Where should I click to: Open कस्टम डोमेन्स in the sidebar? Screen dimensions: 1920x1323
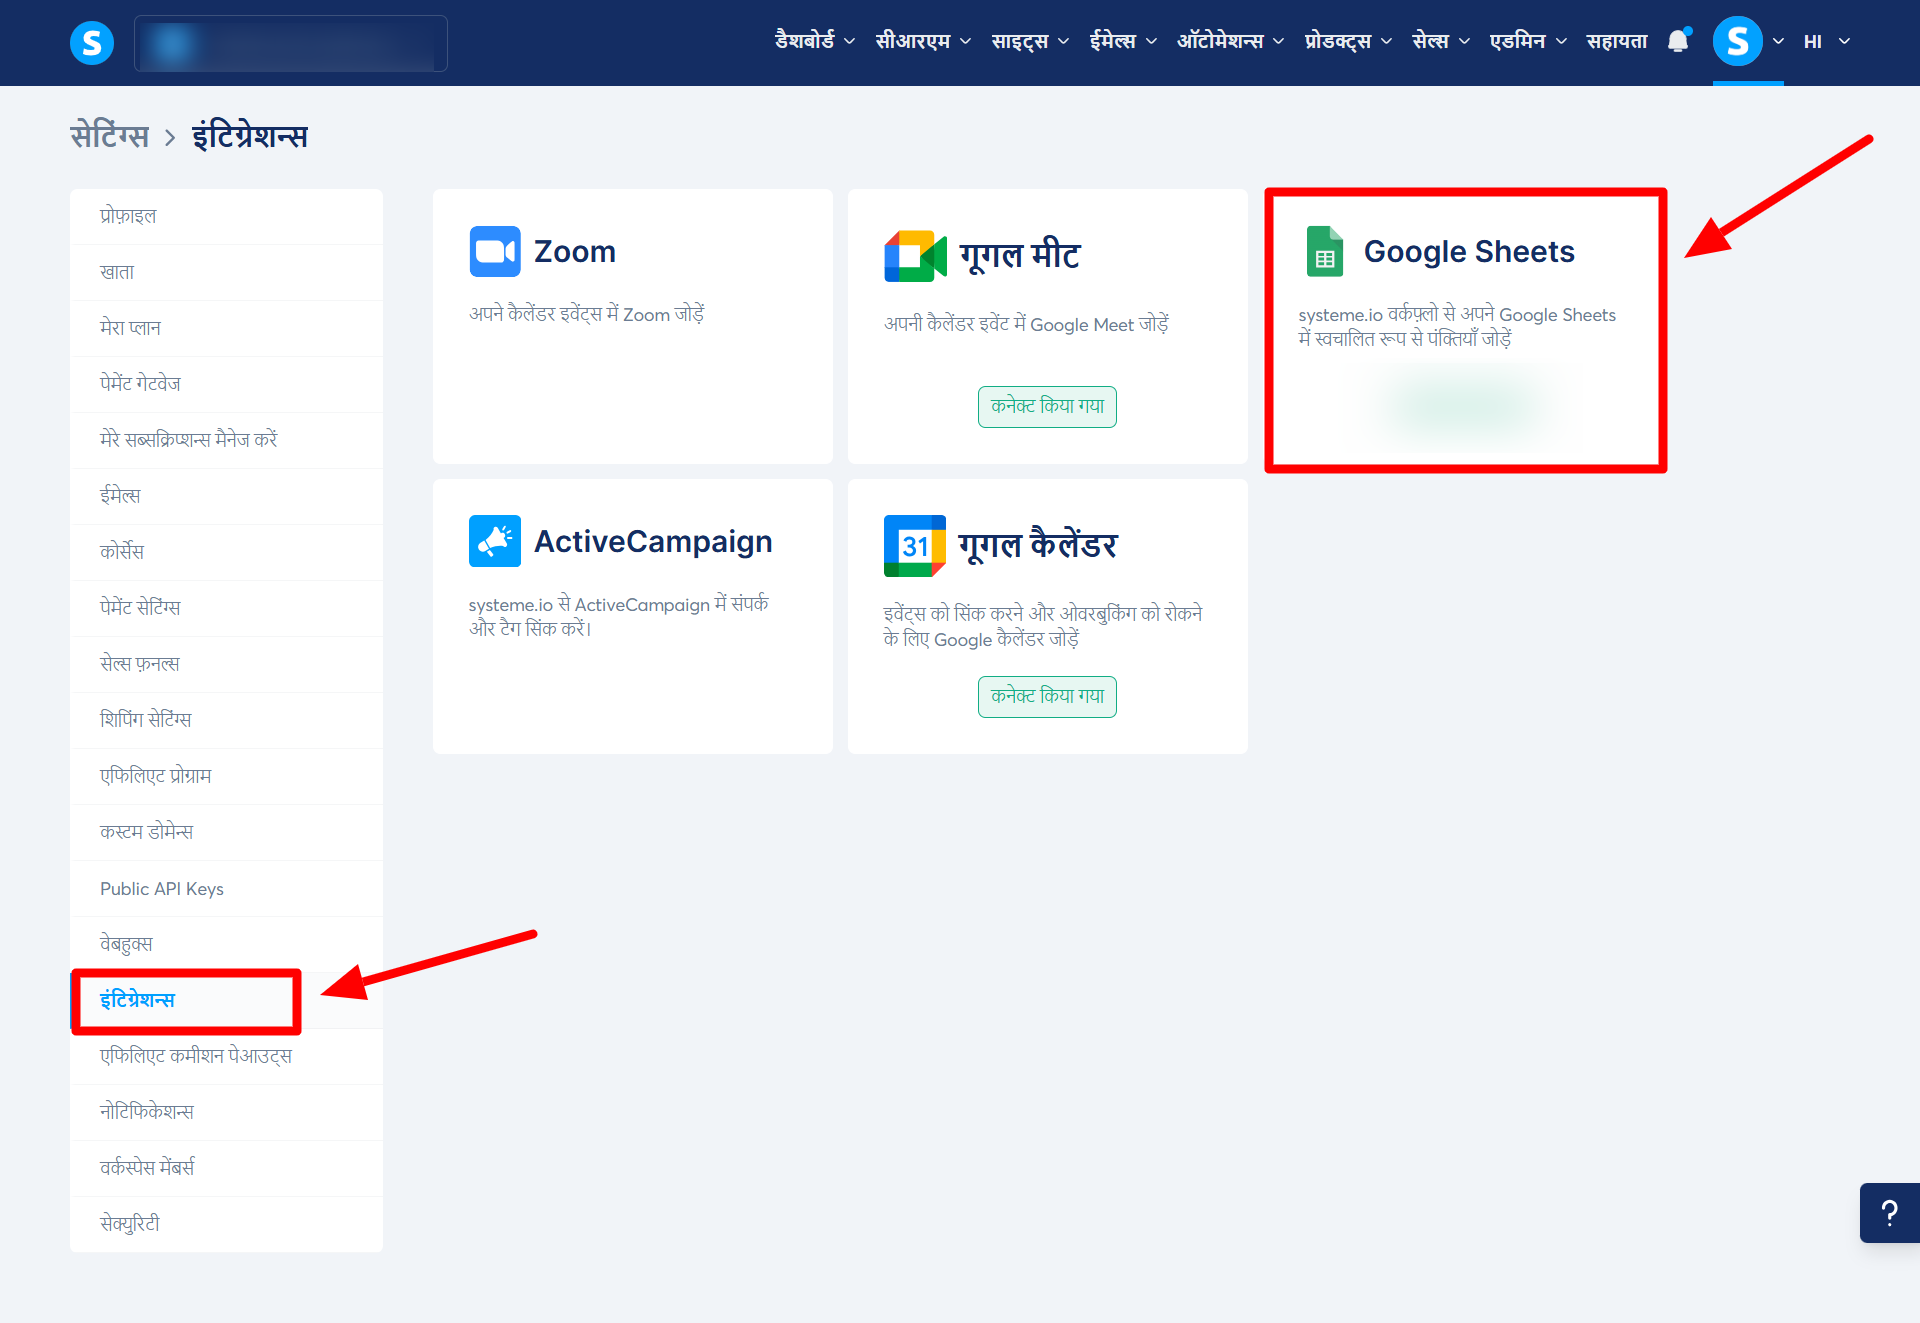click(x=226, y=832)
